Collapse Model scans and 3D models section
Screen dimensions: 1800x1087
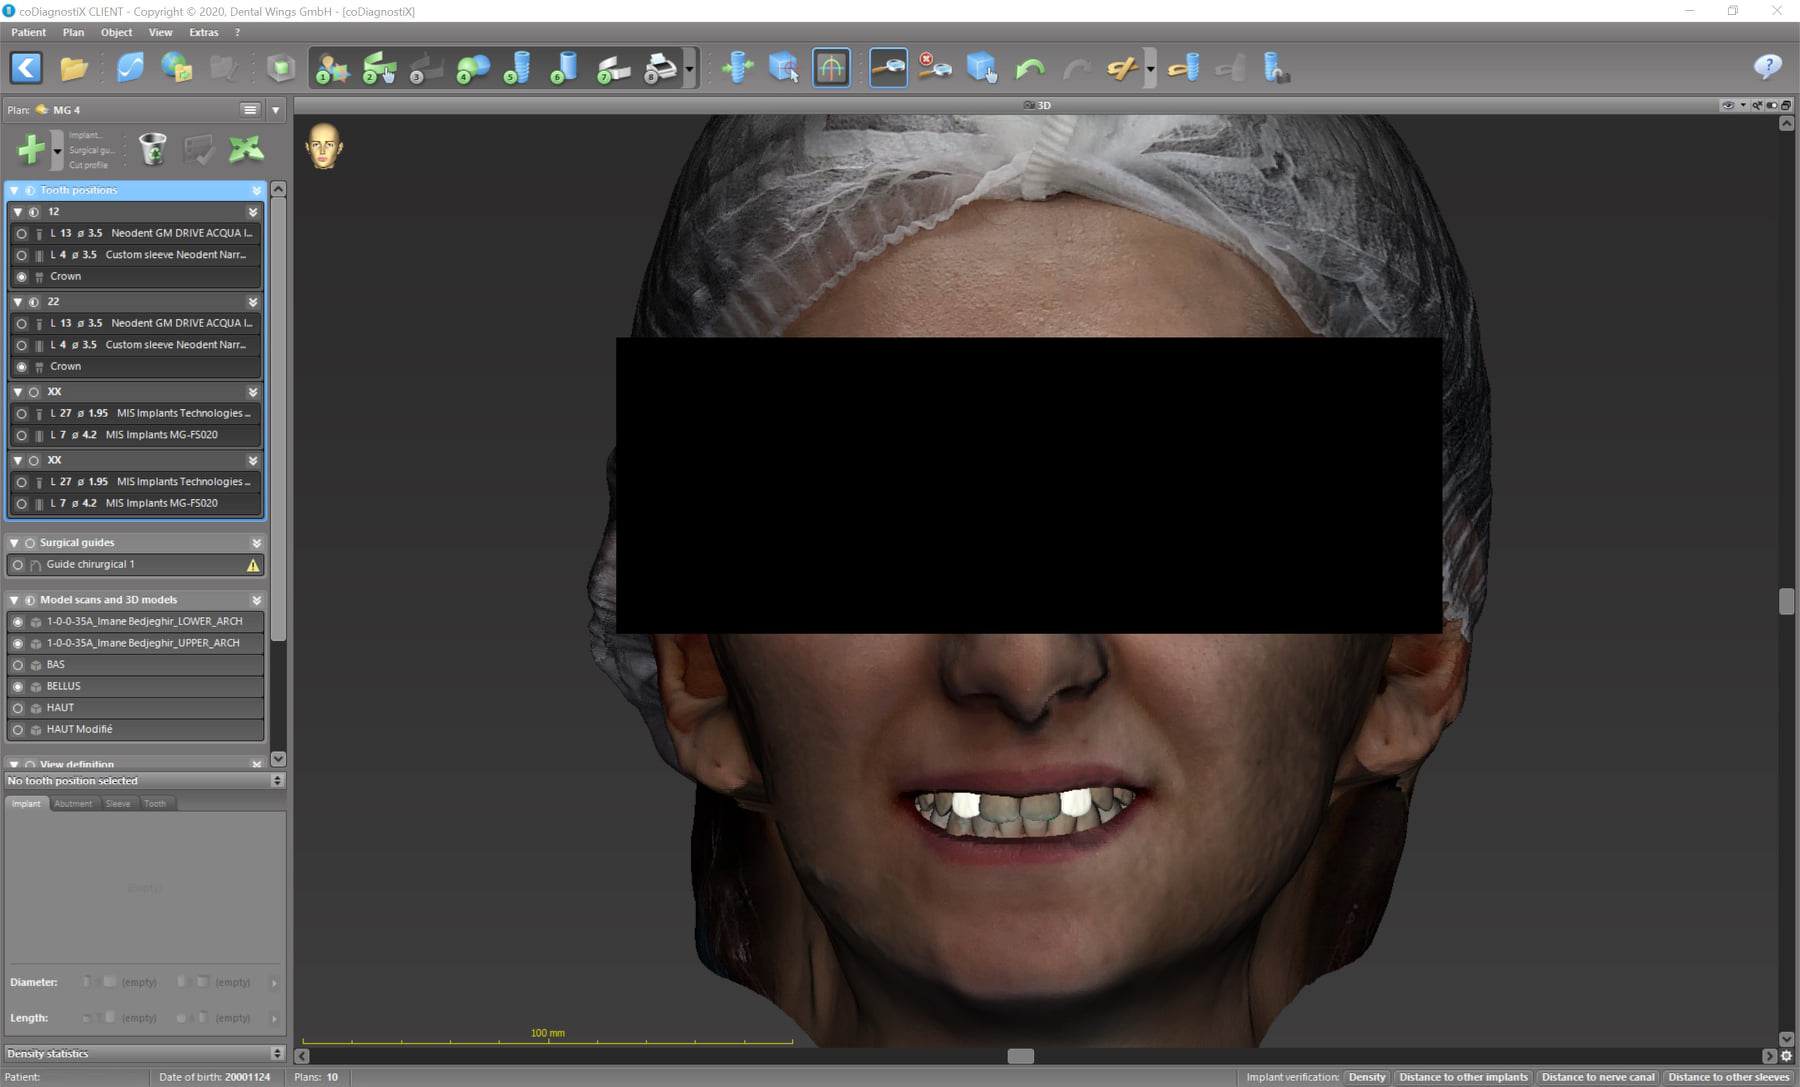pyautogui.click(x=14, y=600)
